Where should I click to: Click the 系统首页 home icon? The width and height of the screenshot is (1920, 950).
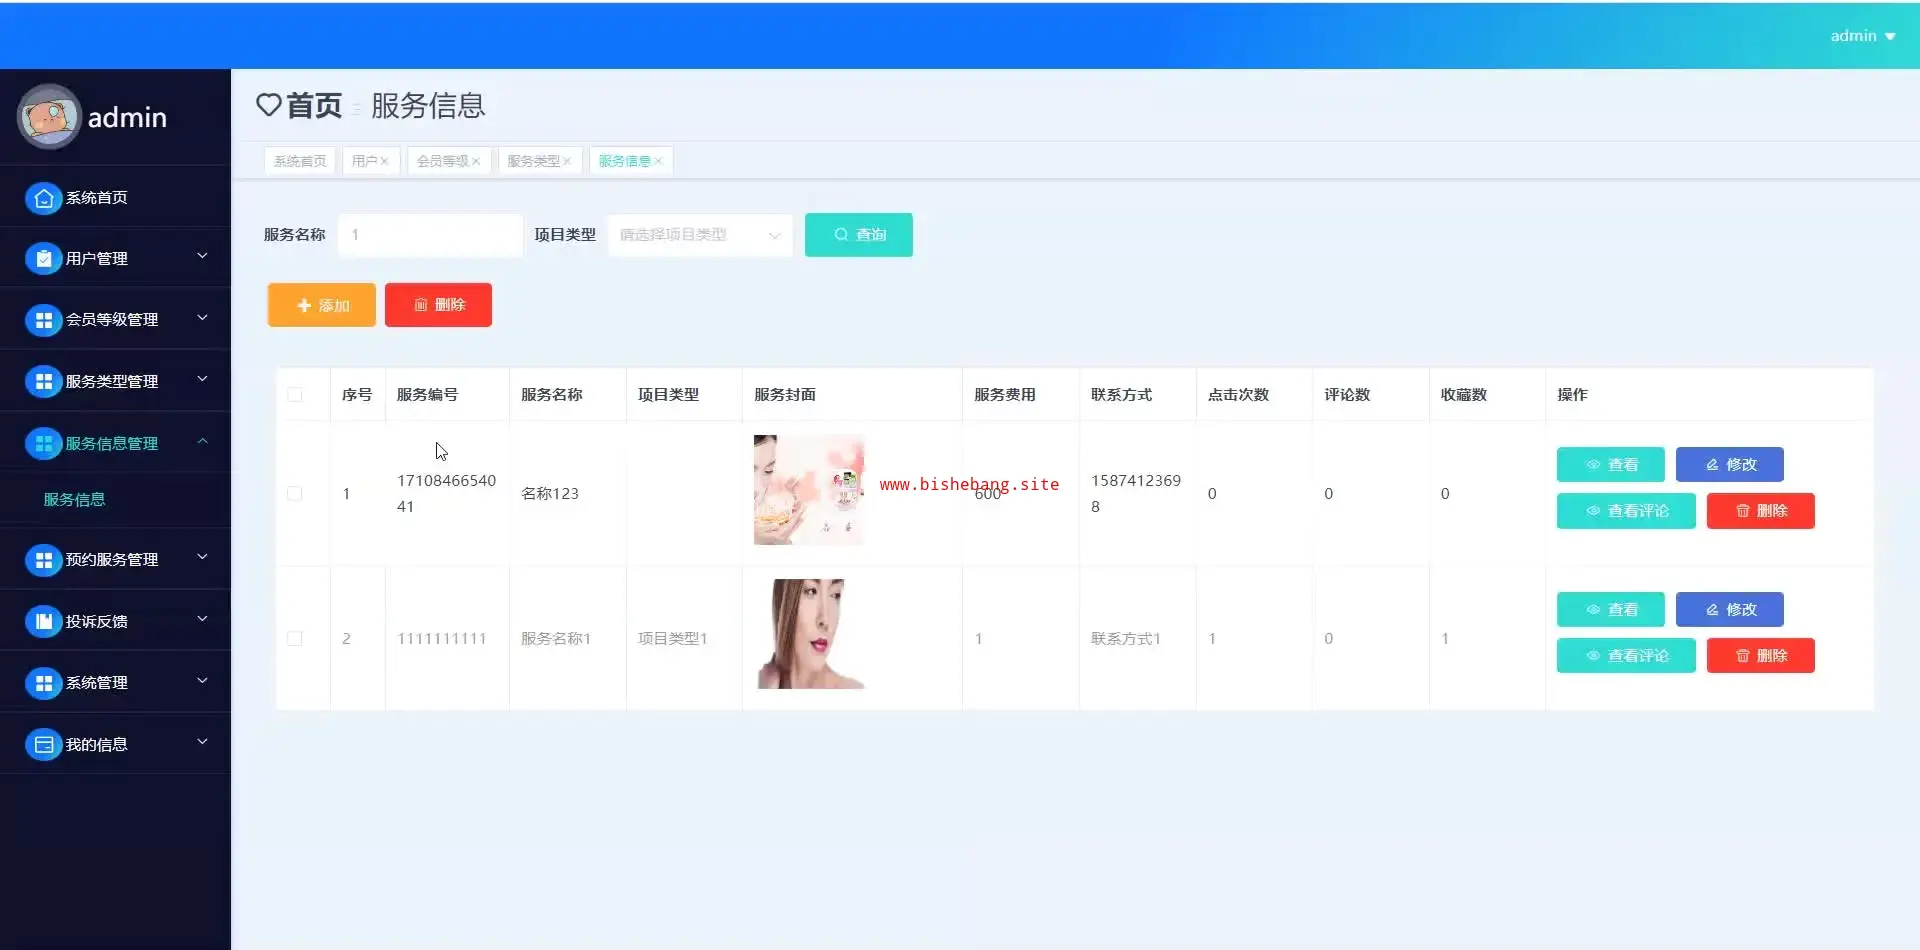pyautogui.click(x=43, y=198)
